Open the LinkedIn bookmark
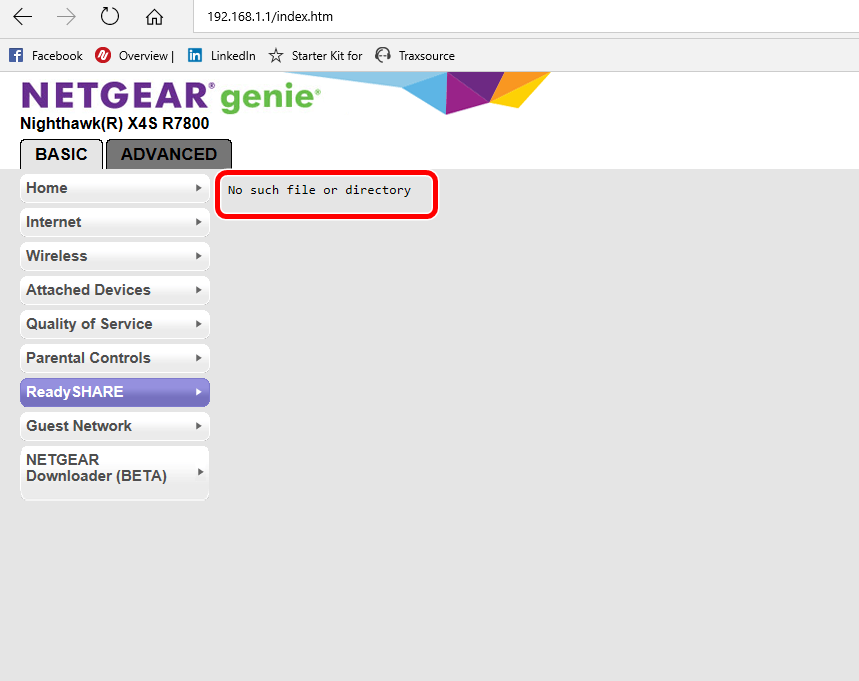Screen dimensions: 859x681 [221, 55]
